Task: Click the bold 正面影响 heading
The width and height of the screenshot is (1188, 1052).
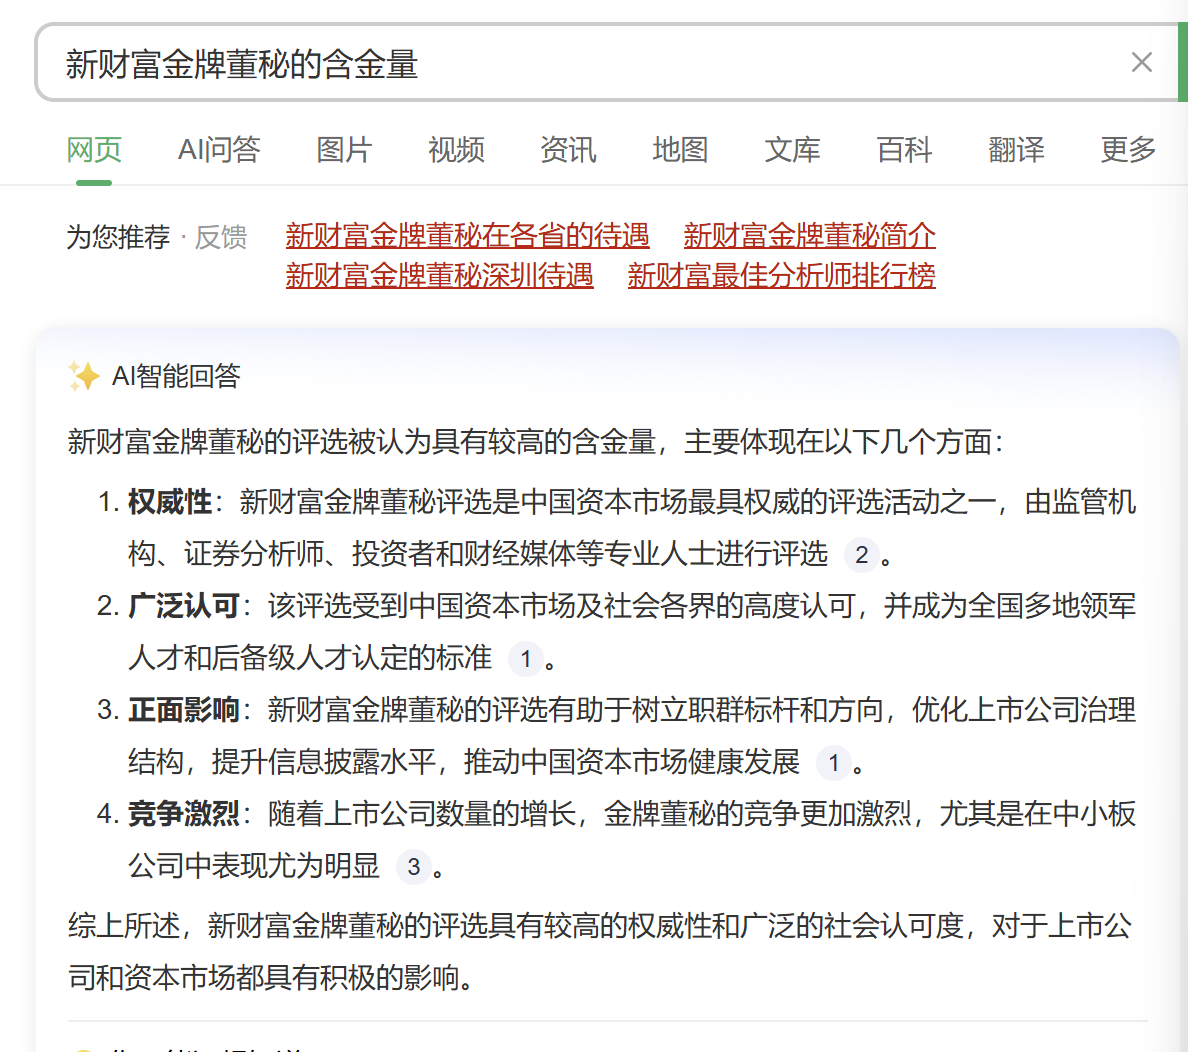Action: 184,710
